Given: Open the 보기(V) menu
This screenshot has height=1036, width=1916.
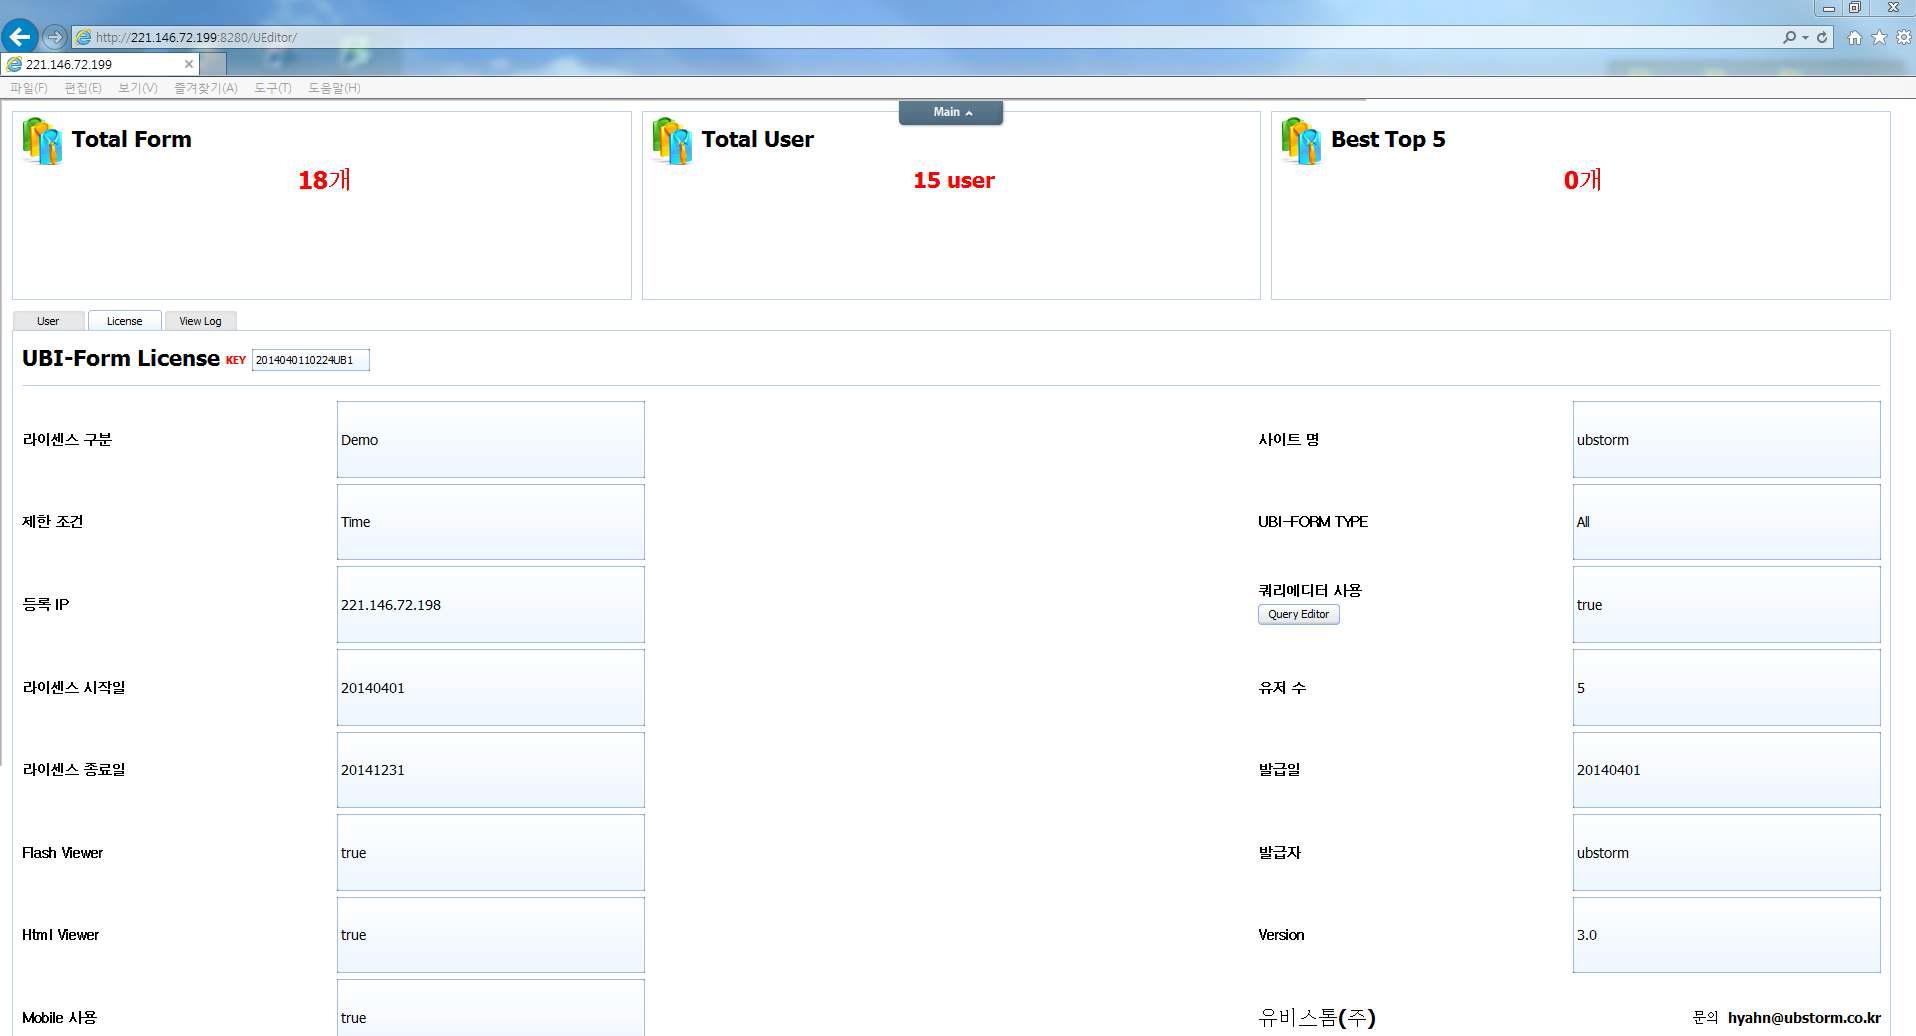Looking at the screenshot, I should coord(138,88).
